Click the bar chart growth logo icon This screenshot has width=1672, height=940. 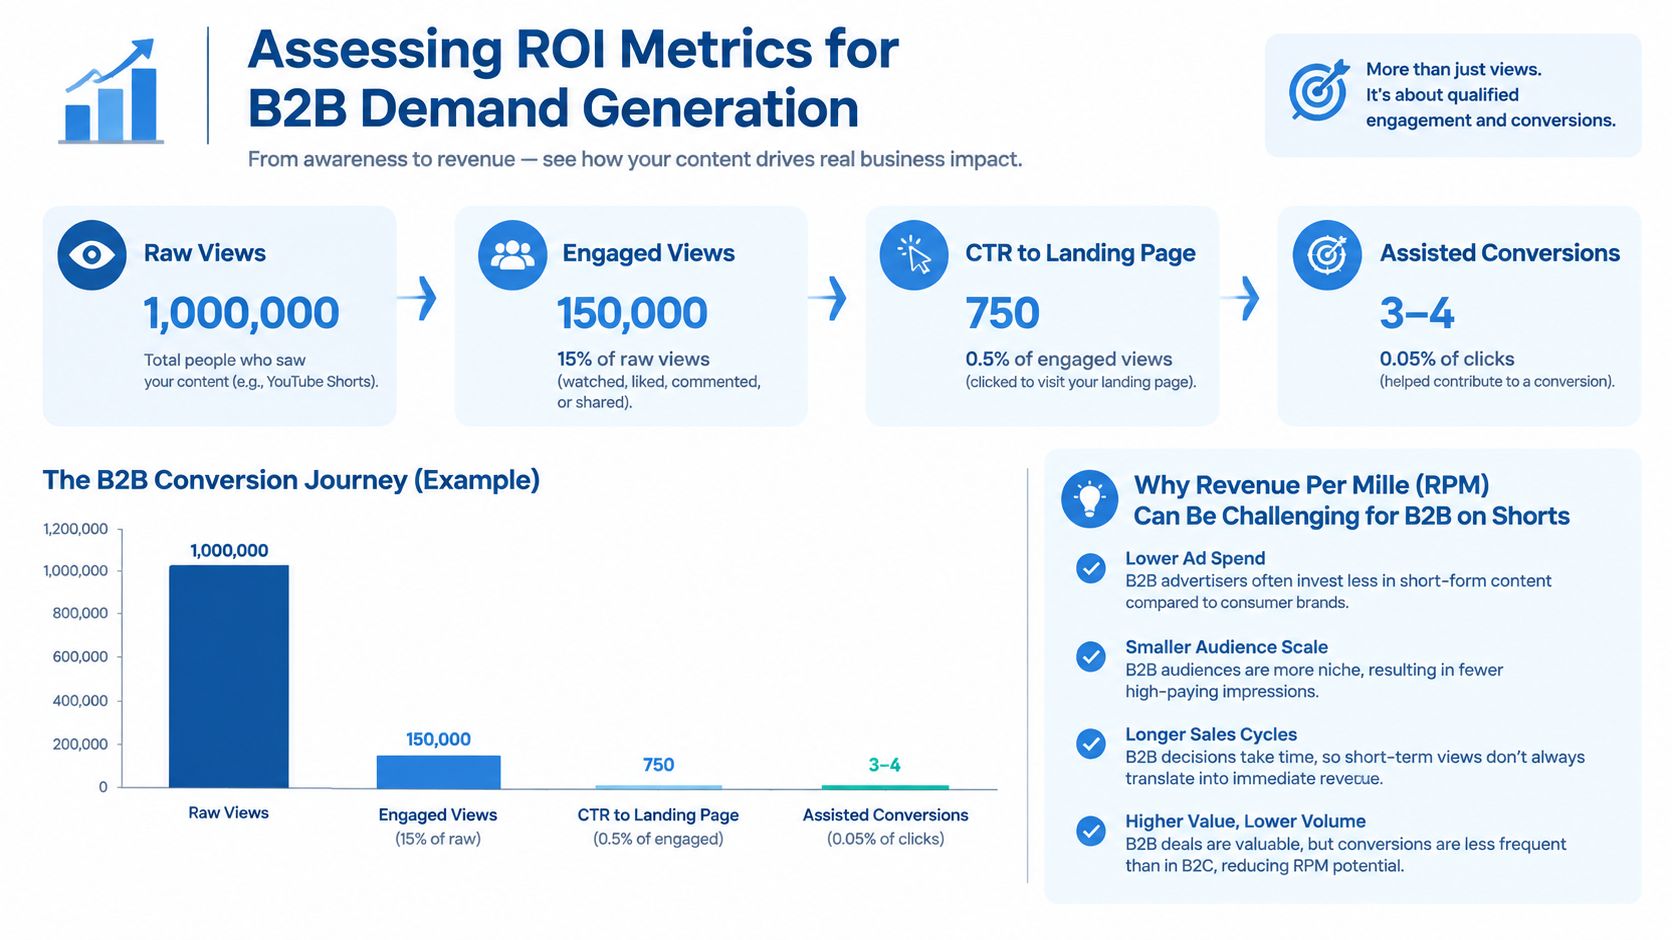111,91
